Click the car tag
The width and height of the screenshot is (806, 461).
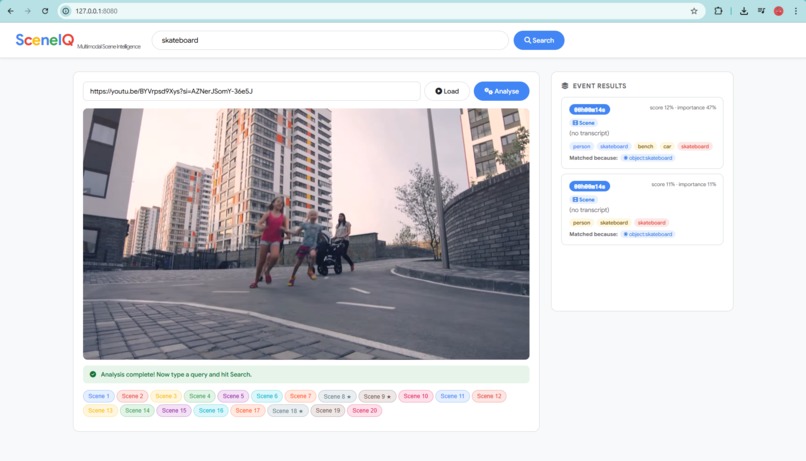(x=667, y=146)
